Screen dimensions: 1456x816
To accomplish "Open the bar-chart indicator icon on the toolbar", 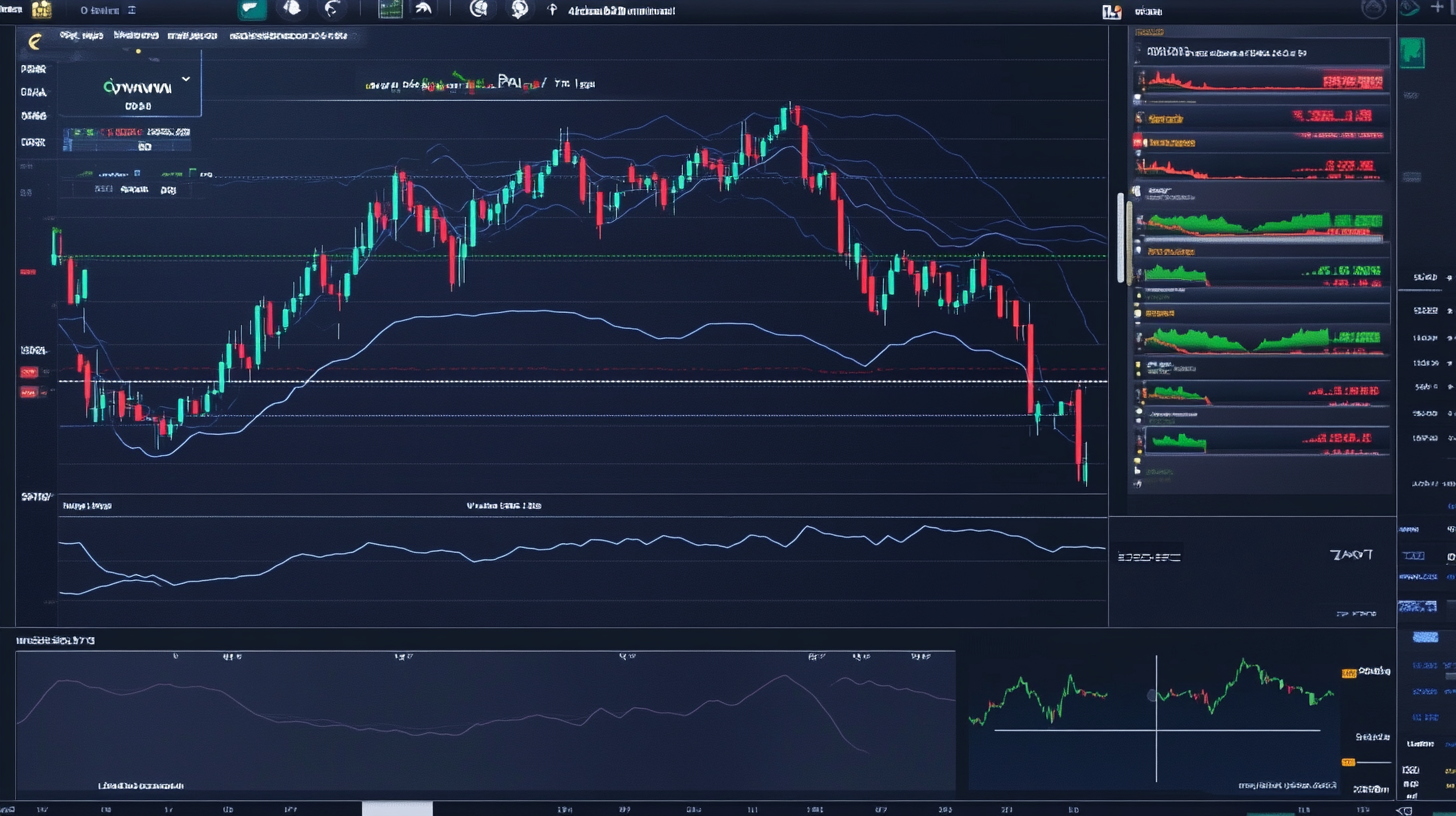I will [389, 10].
